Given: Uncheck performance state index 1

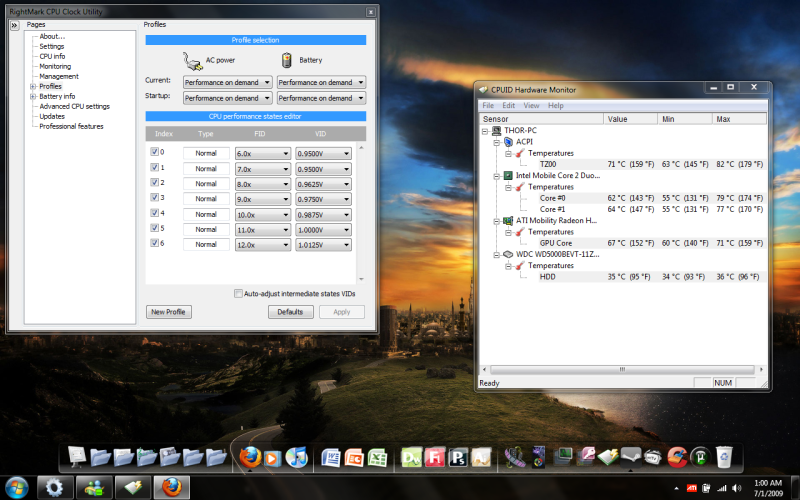Looking at the screenshot, I should tap(155, 167).
